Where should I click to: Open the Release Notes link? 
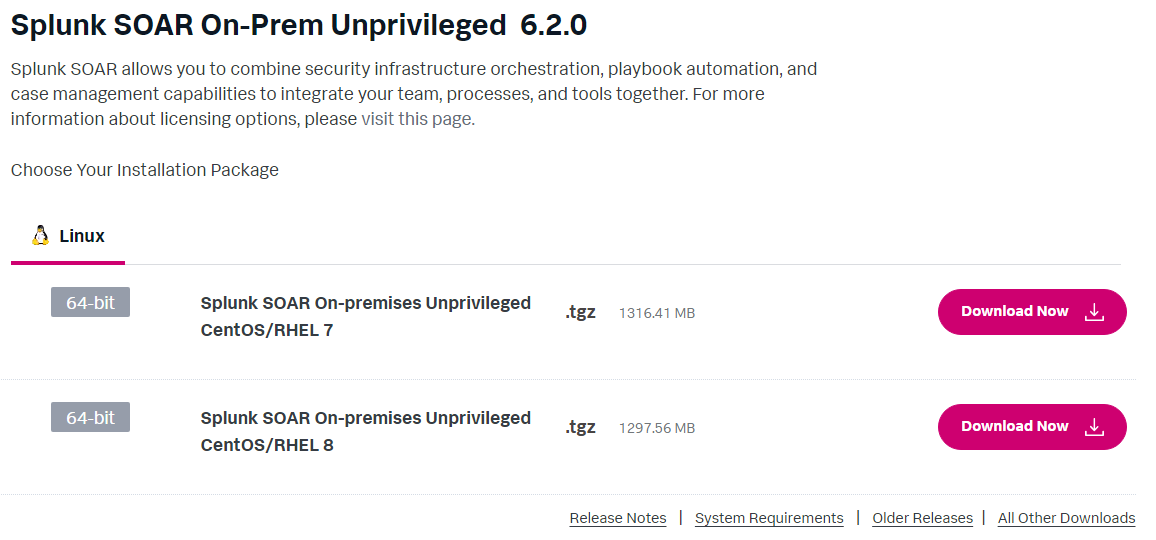[618, 518]
